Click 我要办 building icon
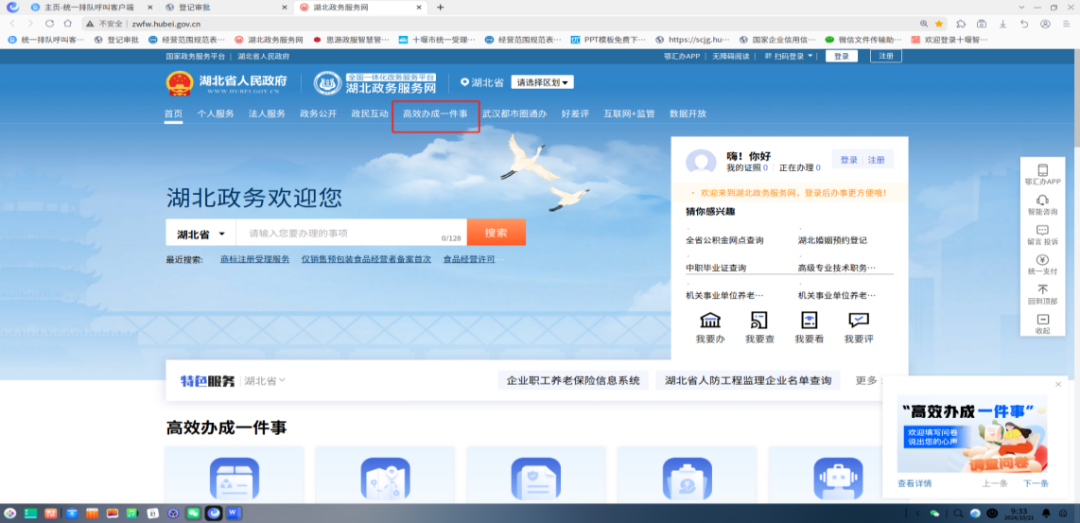Screen dimensions: 1080x523 (x=709, y=320)
